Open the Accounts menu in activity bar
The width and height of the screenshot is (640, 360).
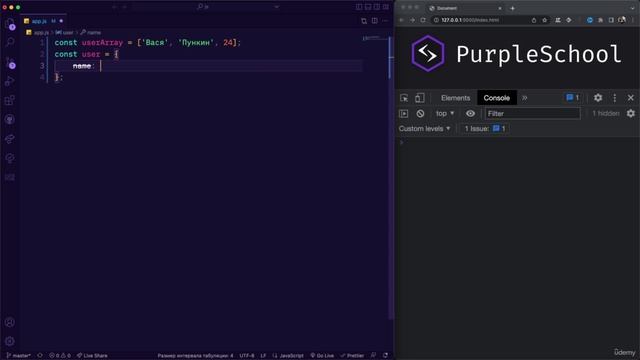(x=10, y=322)
